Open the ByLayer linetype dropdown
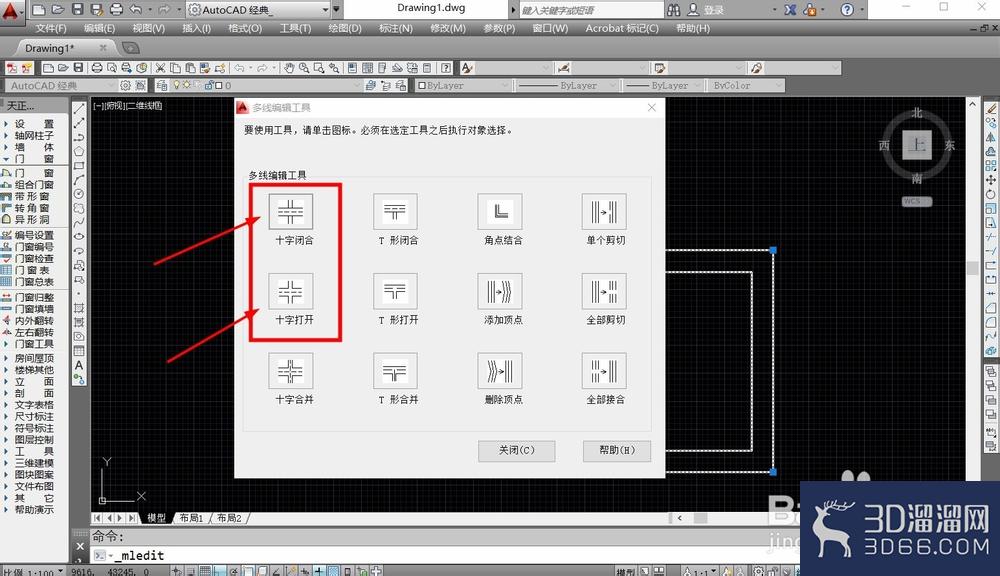Image resolution: width=1000 pixels, height=576 pixels. [x=613, y=85]
